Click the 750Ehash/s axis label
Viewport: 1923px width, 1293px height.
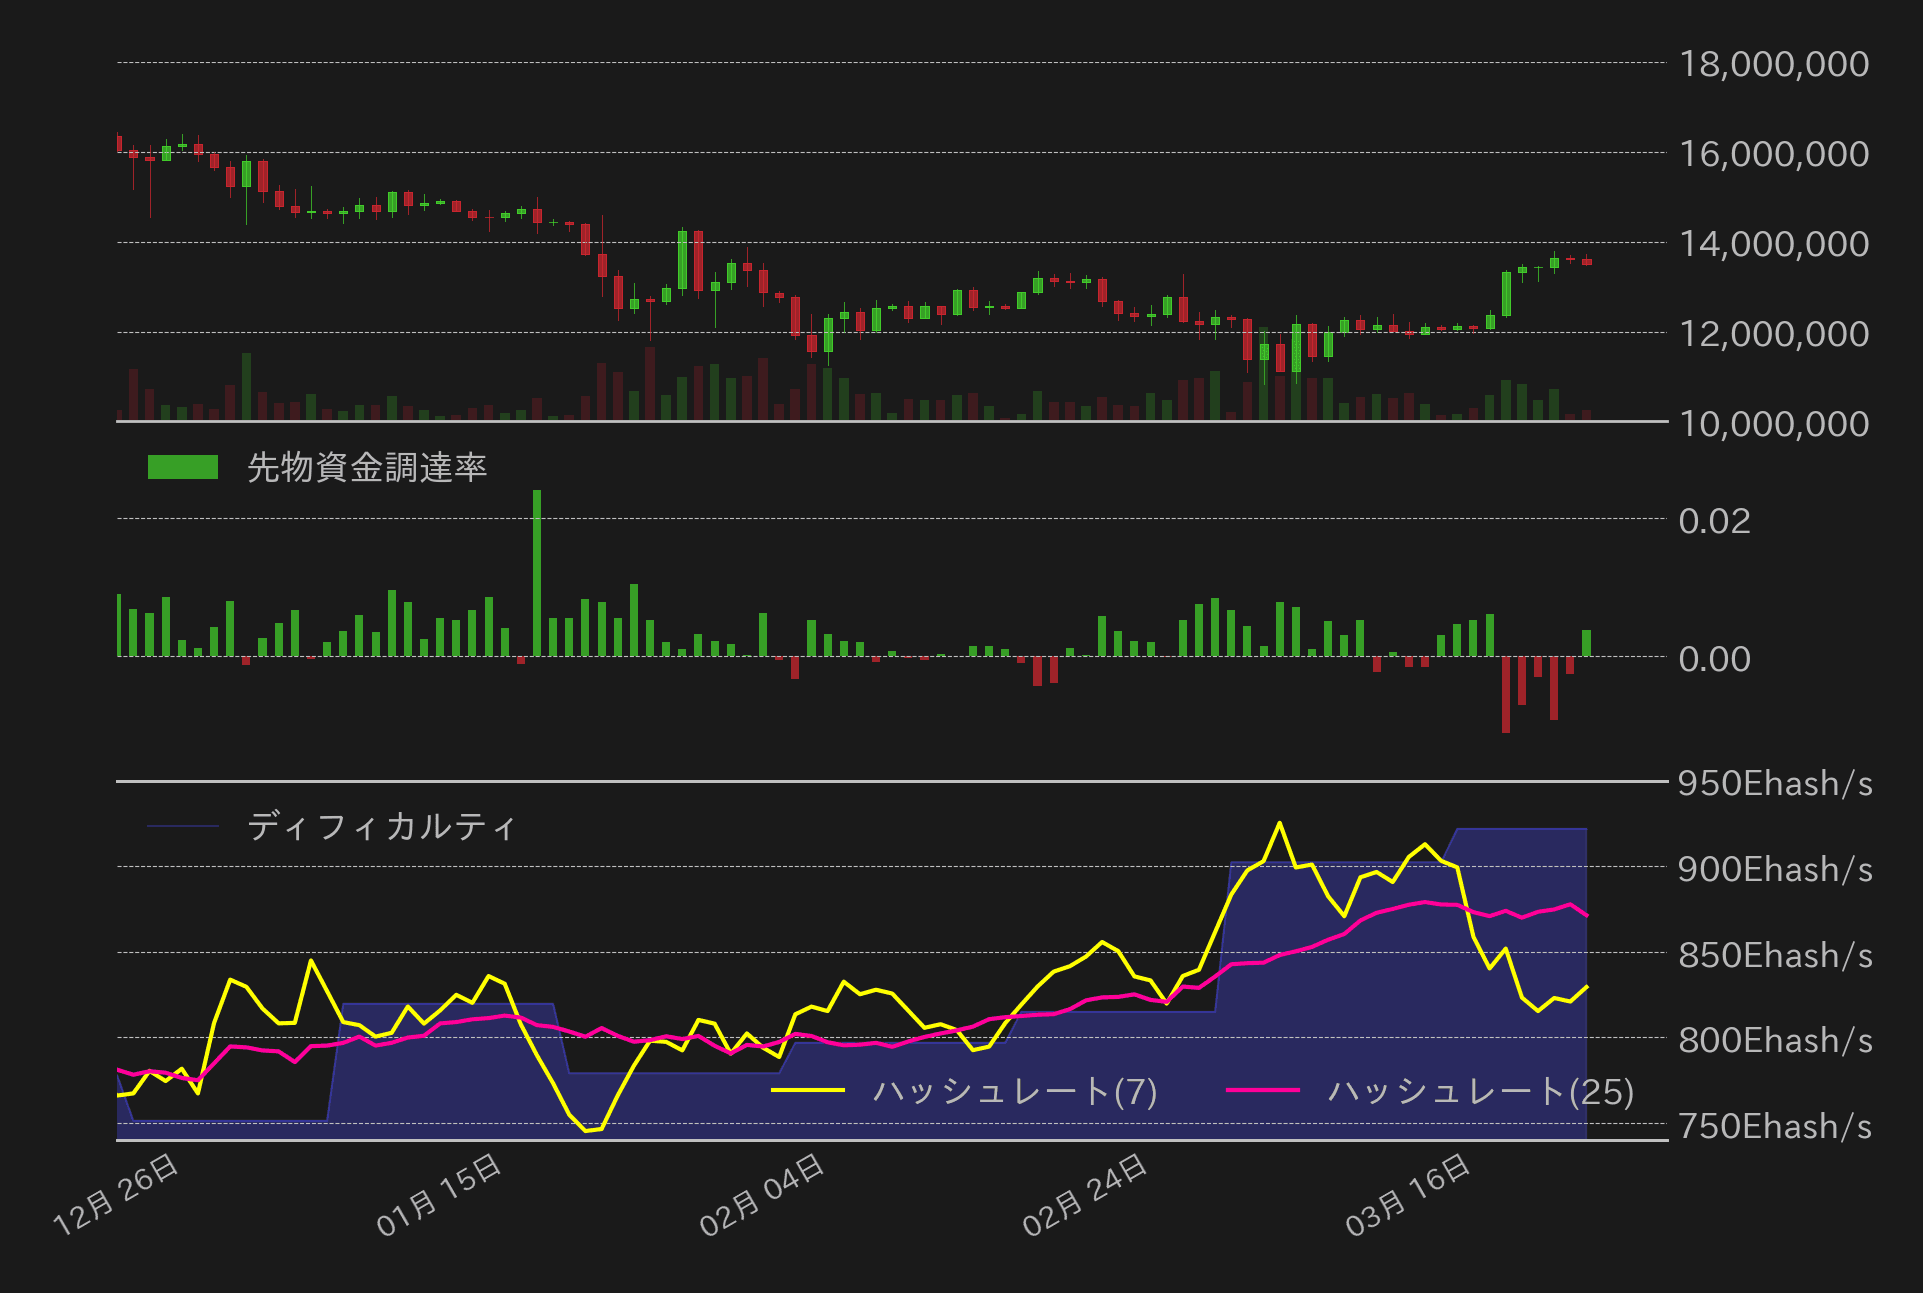[1774, 1126]
